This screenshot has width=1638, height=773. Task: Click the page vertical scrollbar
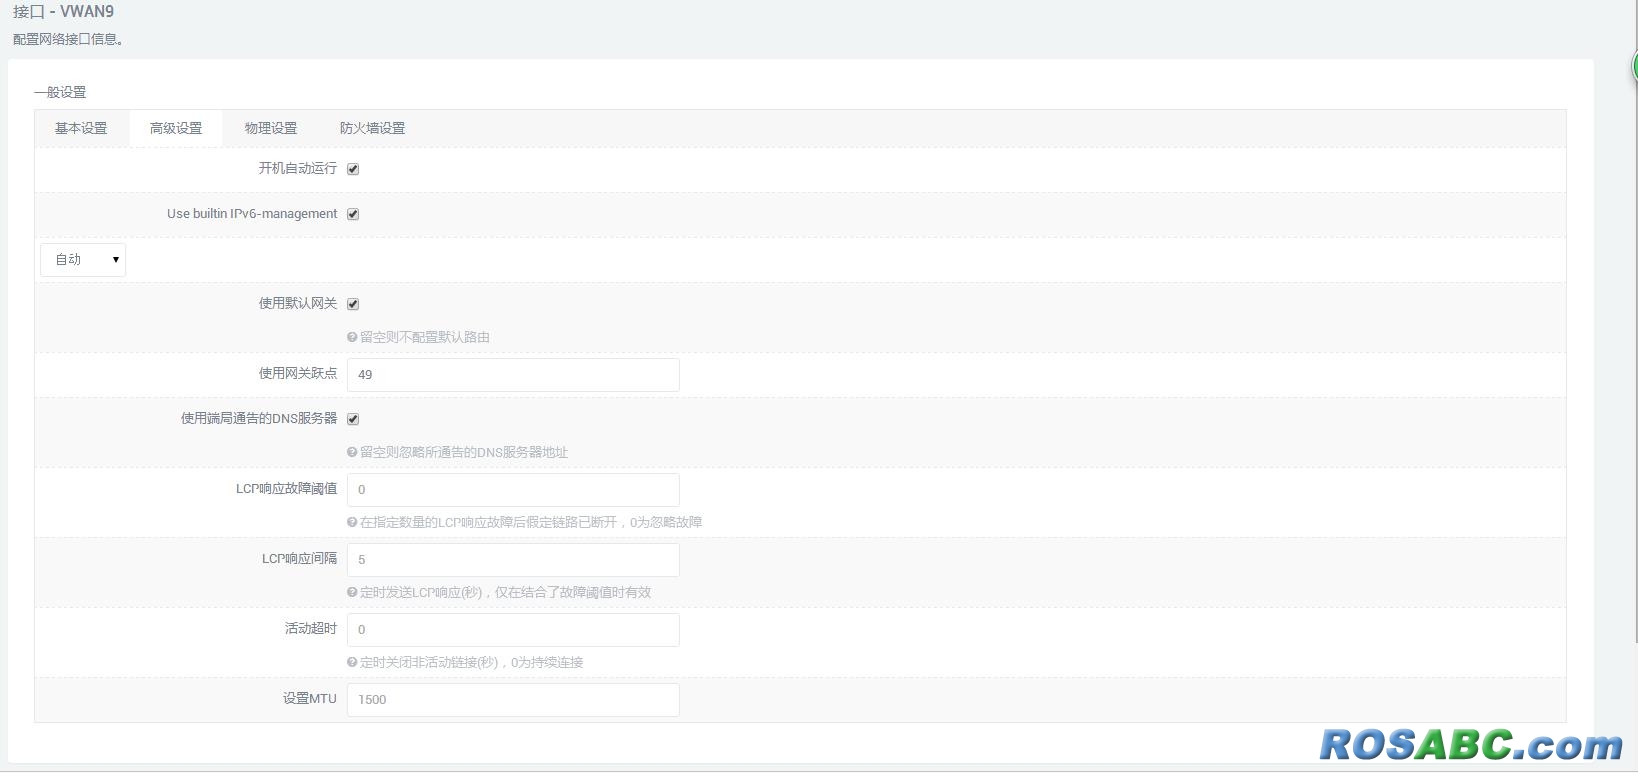(1635, 320)
